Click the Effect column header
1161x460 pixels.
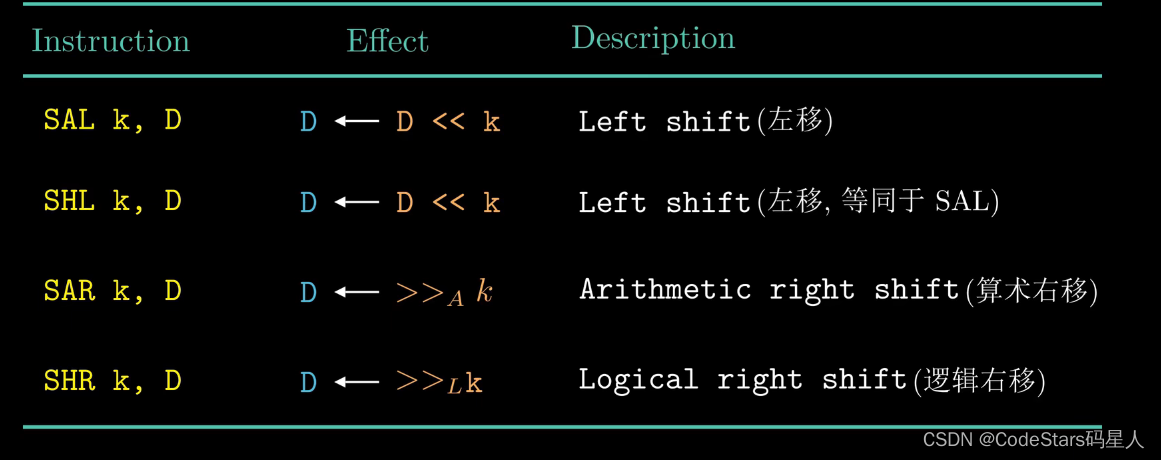387,41
